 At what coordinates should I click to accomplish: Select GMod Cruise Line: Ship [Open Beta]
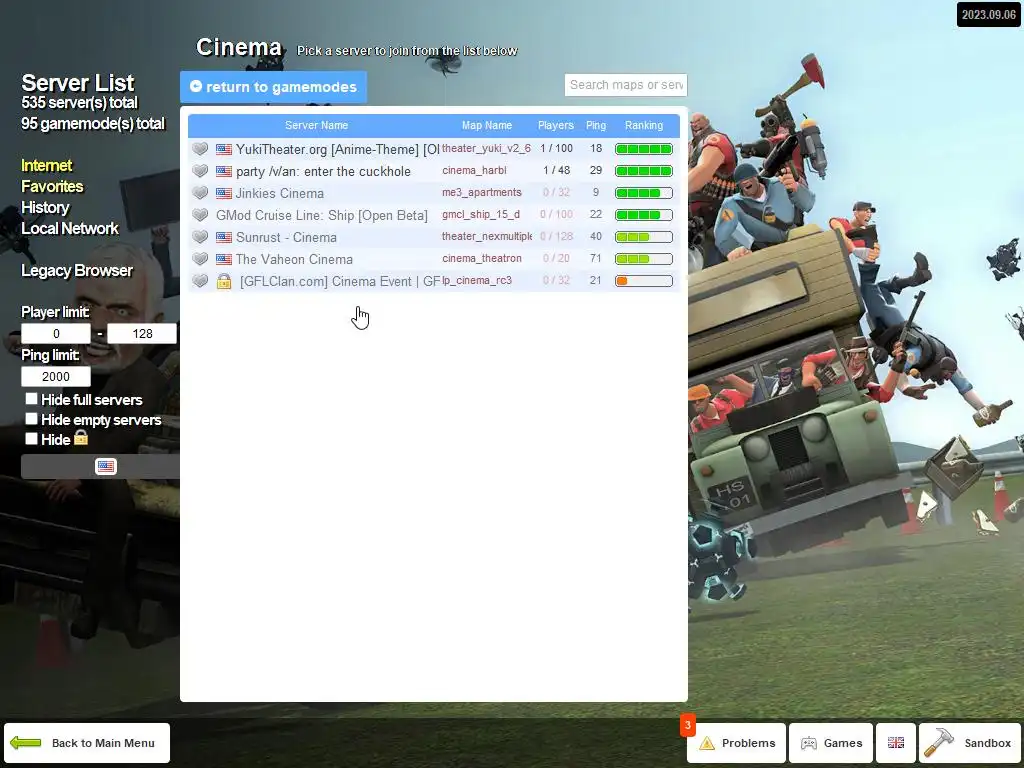[x=322, y=216]
